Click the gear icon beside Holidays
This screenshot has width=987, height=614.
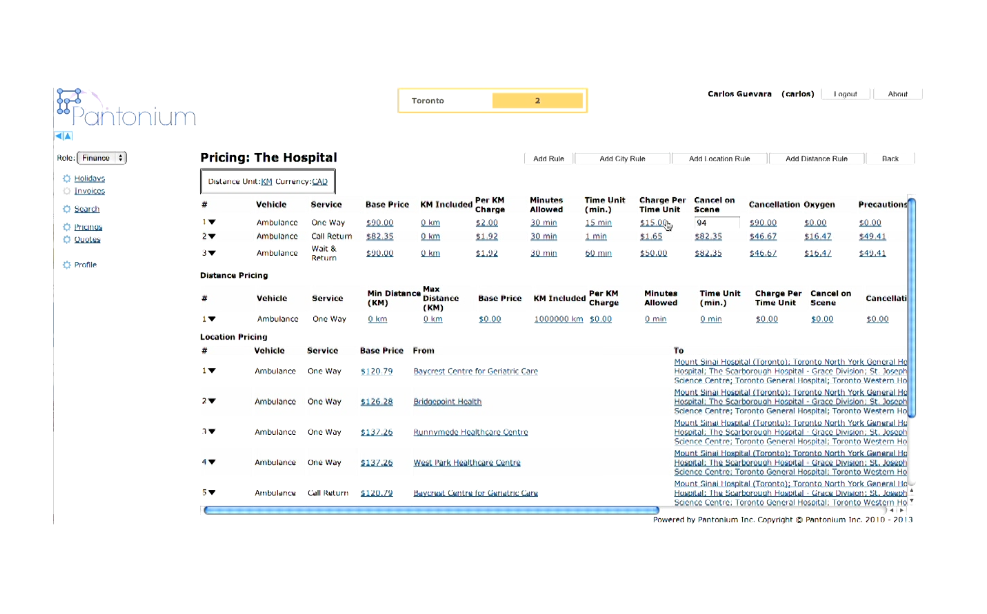click(x=66, y=178)
